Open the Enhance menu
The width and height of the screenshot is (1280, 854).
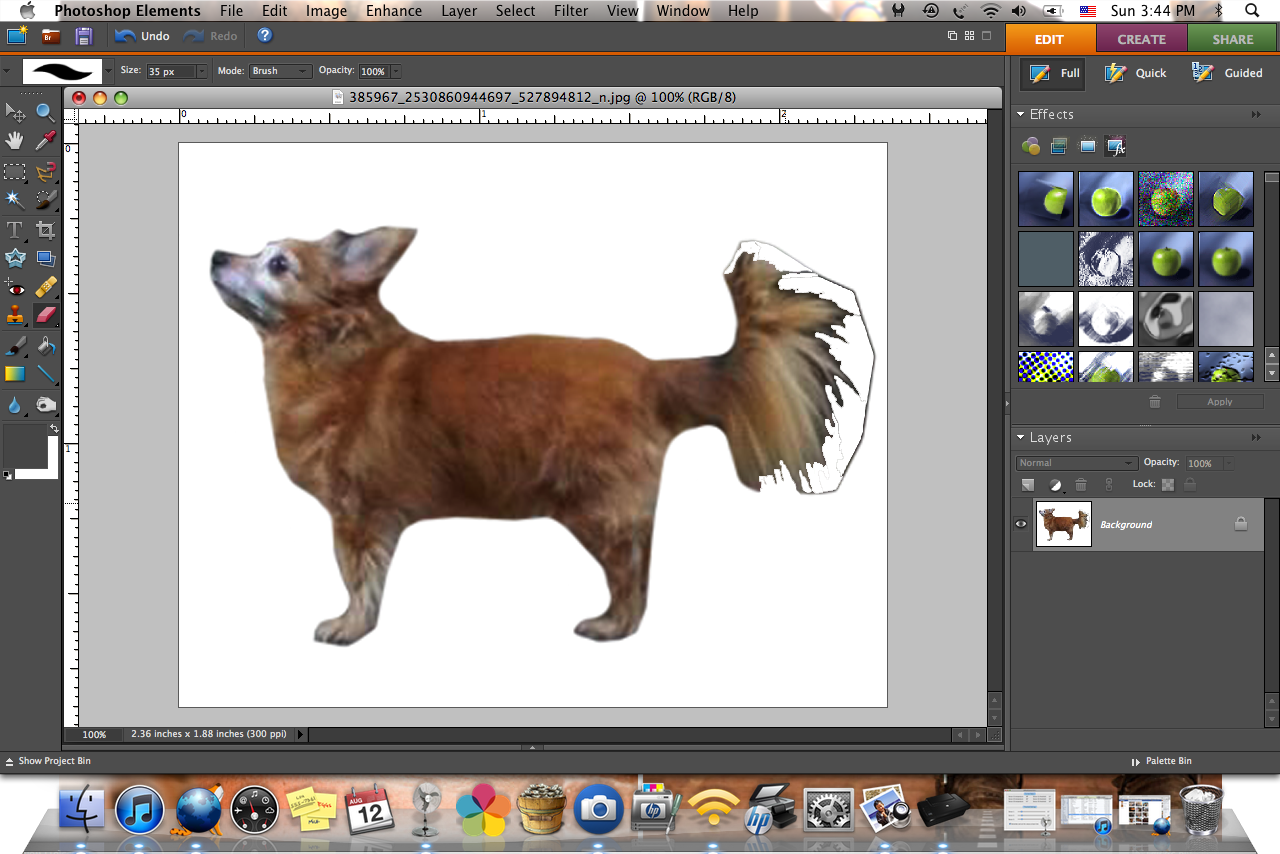[393, 11]
